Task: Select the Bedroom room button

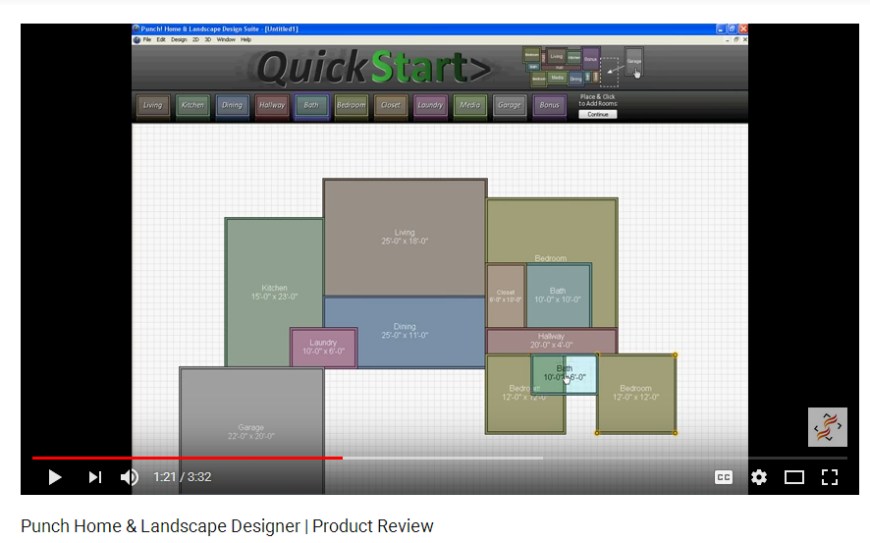Action: (x=351, y=105)
